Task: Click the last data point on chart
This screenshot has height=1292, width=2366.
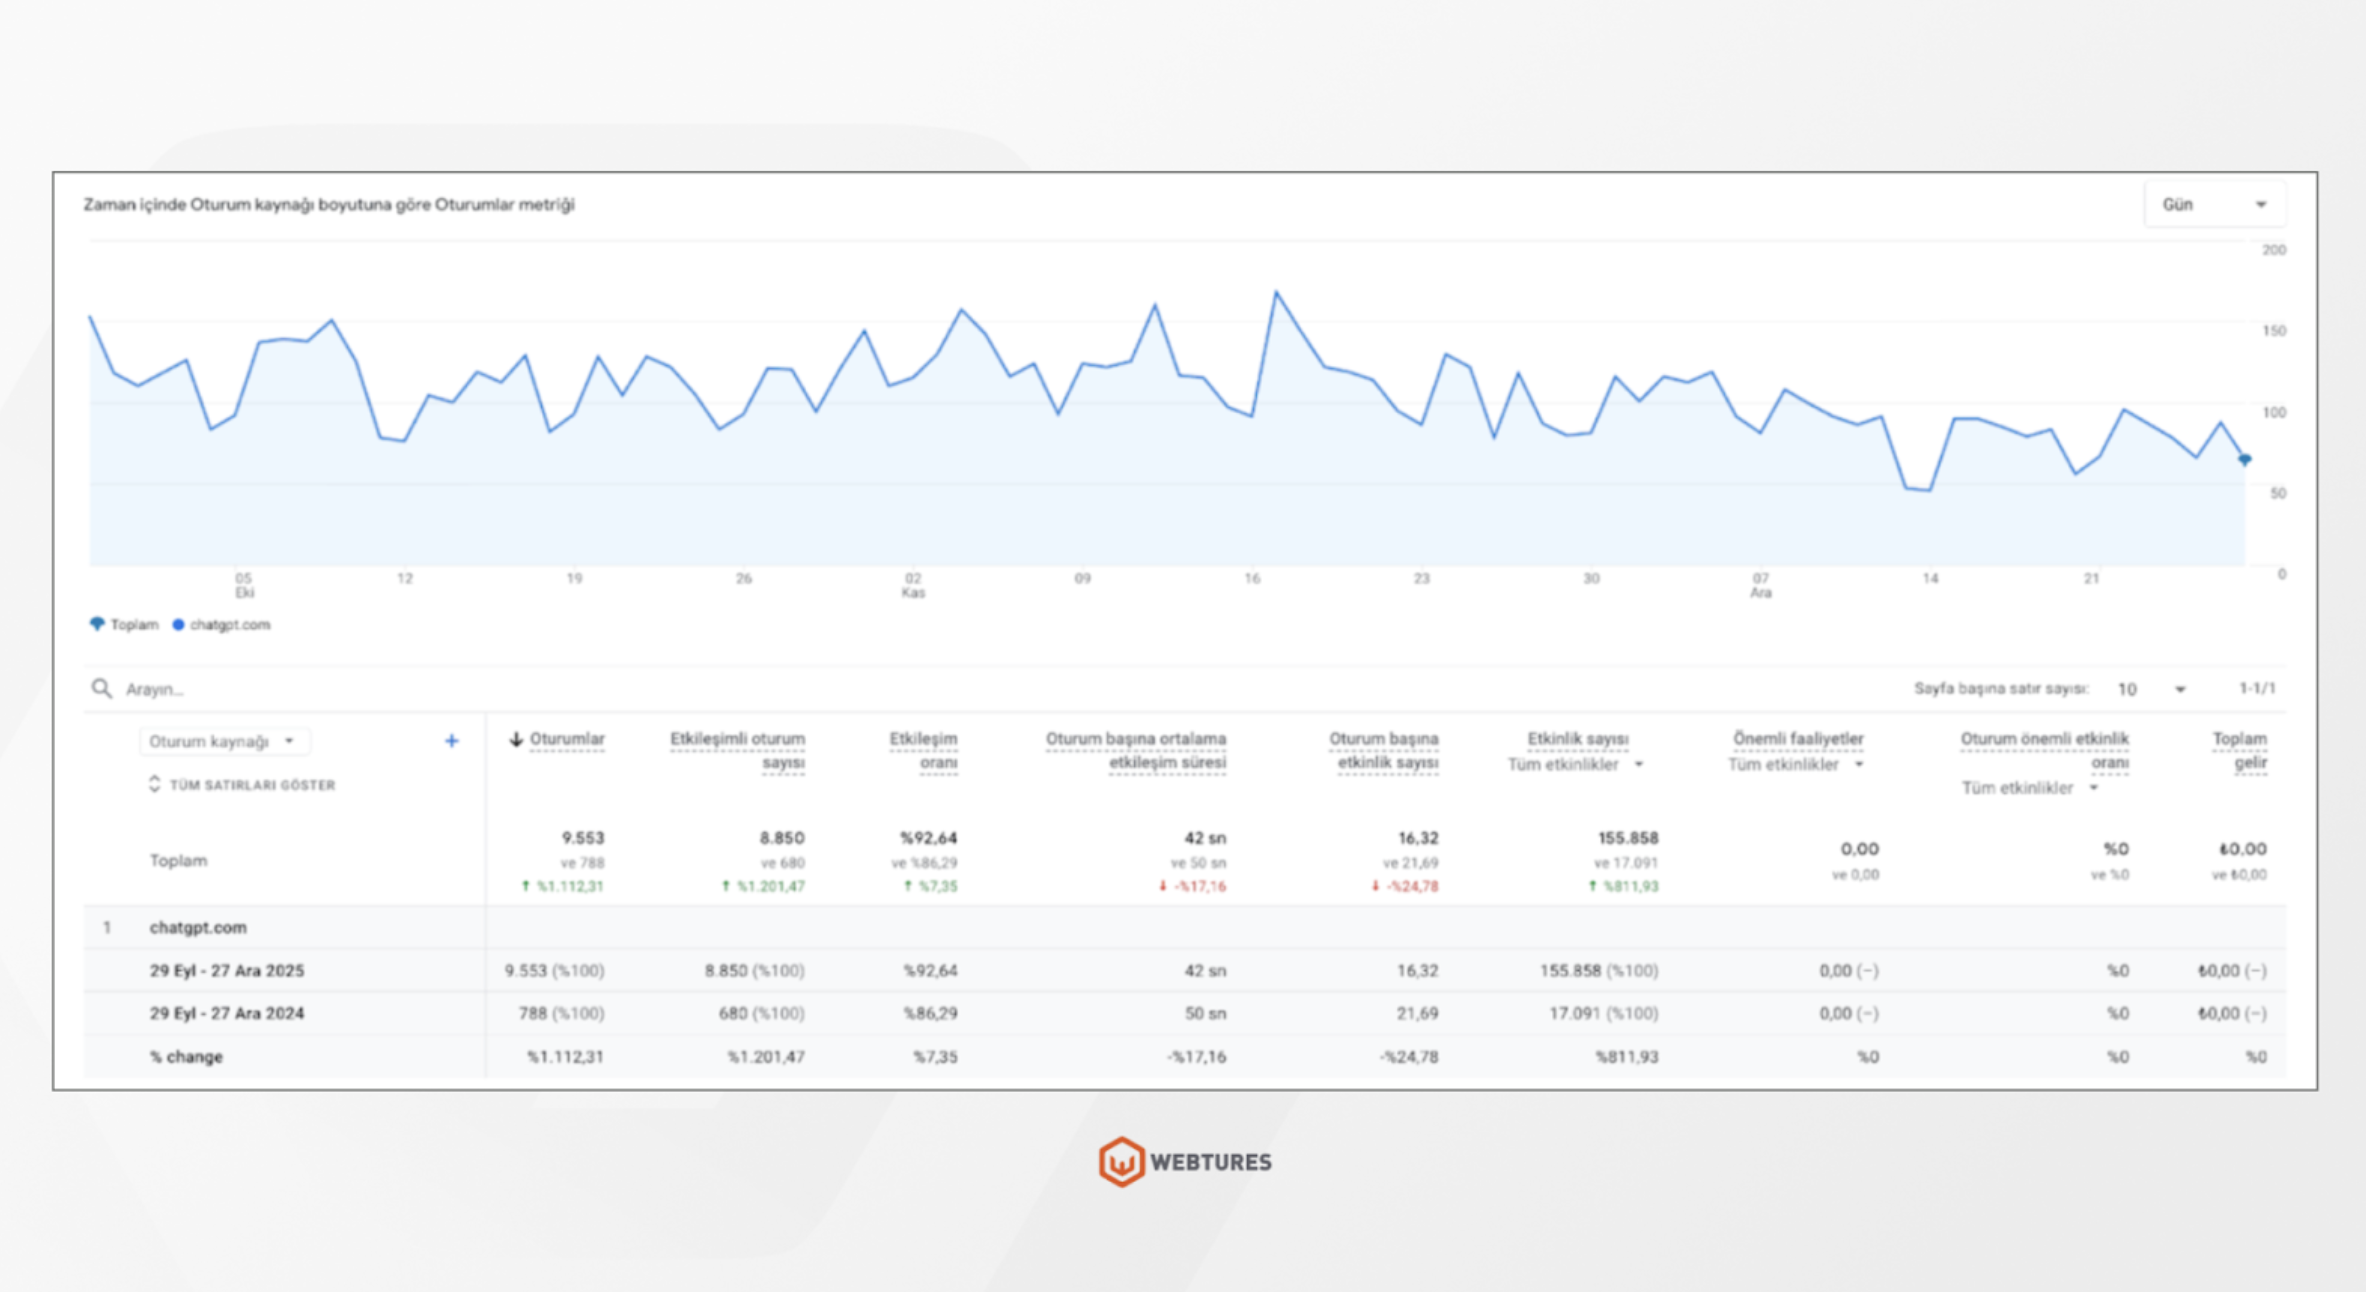Action: pos(2244,459)
